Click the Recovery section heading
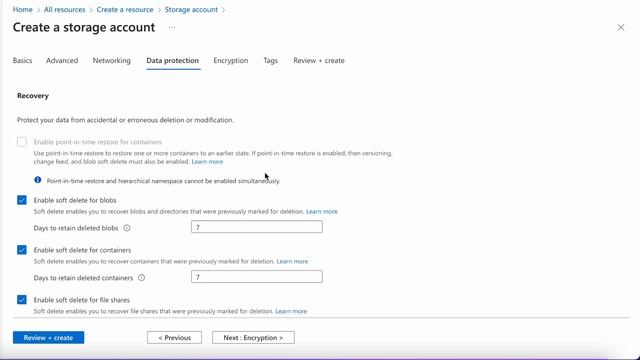The width and height of the screenshot is (640, 360). pyautogui.click(x=33, y=96)
